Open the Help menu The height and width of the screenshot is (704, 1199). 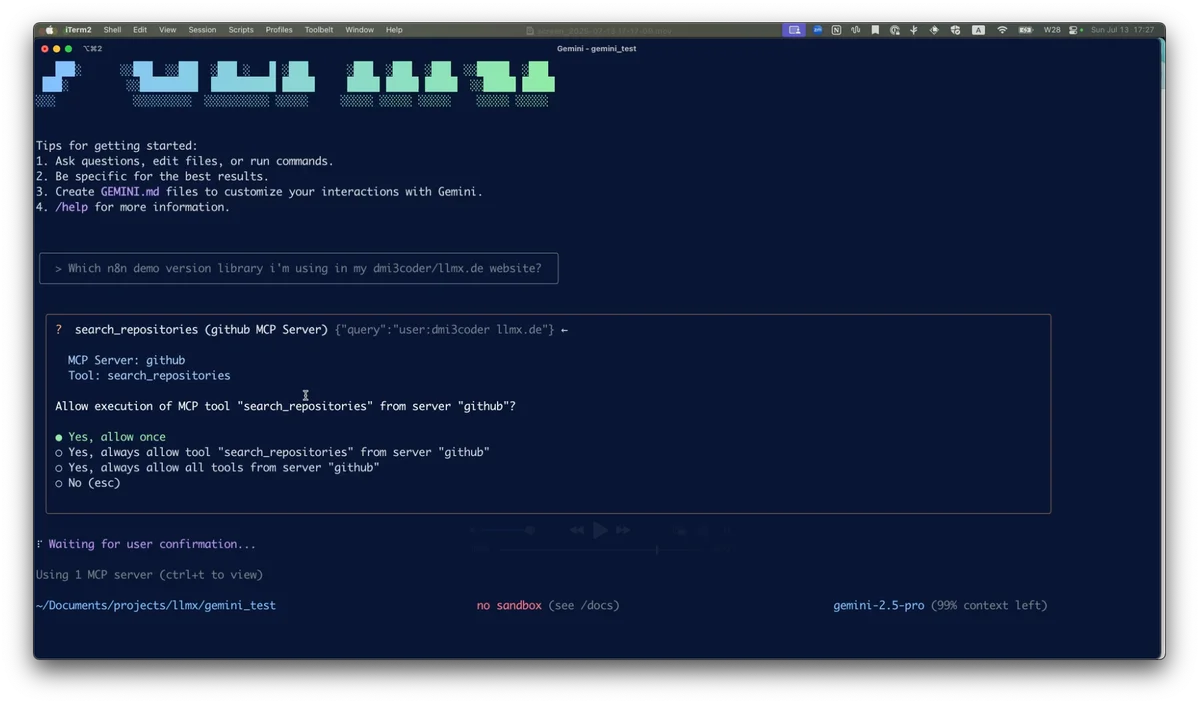click(x=394, y=30)
